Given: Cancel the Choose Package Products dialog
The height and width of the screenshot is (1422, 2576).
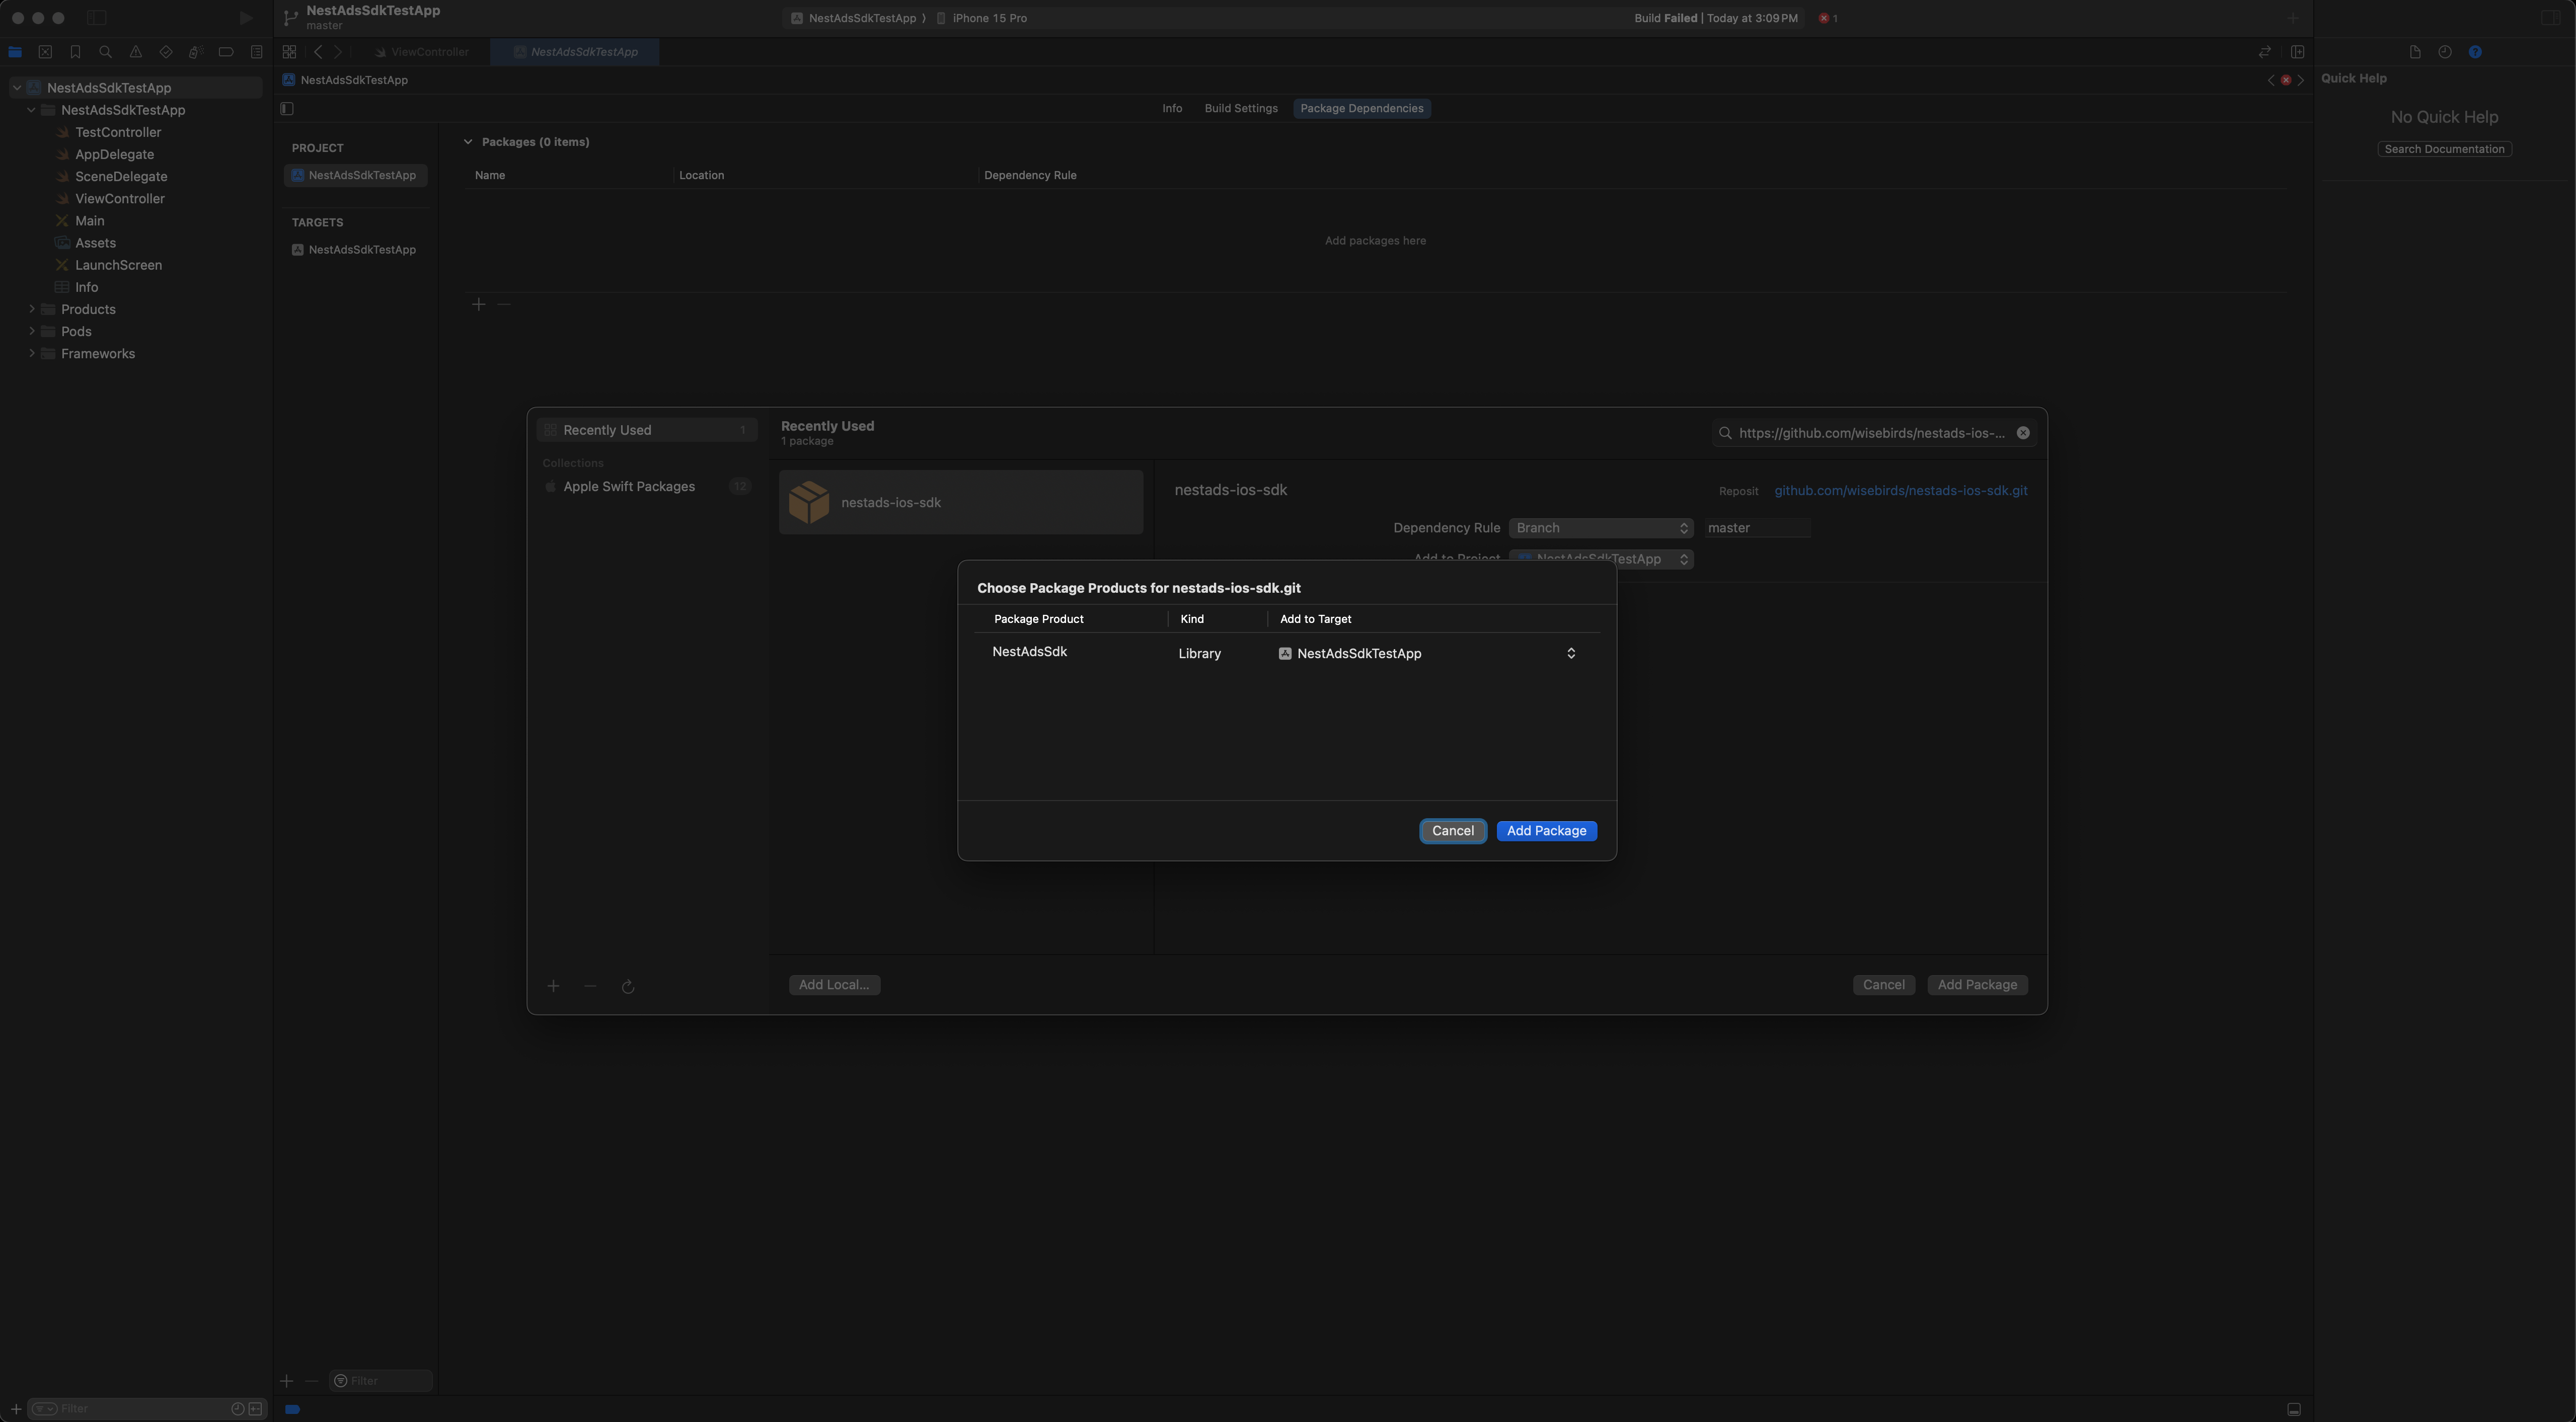Looking at the screenshot, I should [1452, 831].
